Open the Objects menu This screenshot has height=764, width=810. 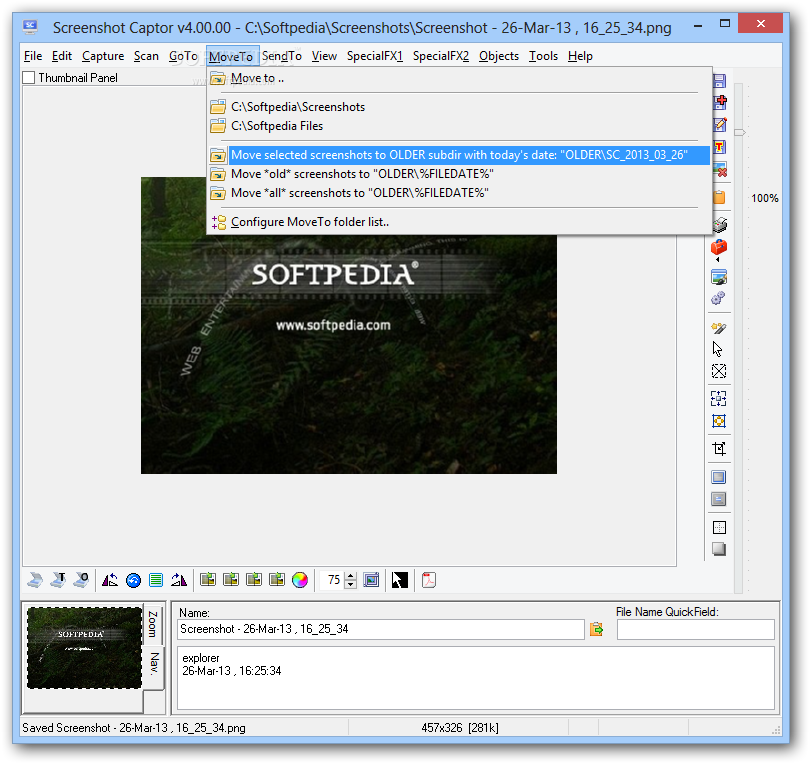tap(499, 56)
